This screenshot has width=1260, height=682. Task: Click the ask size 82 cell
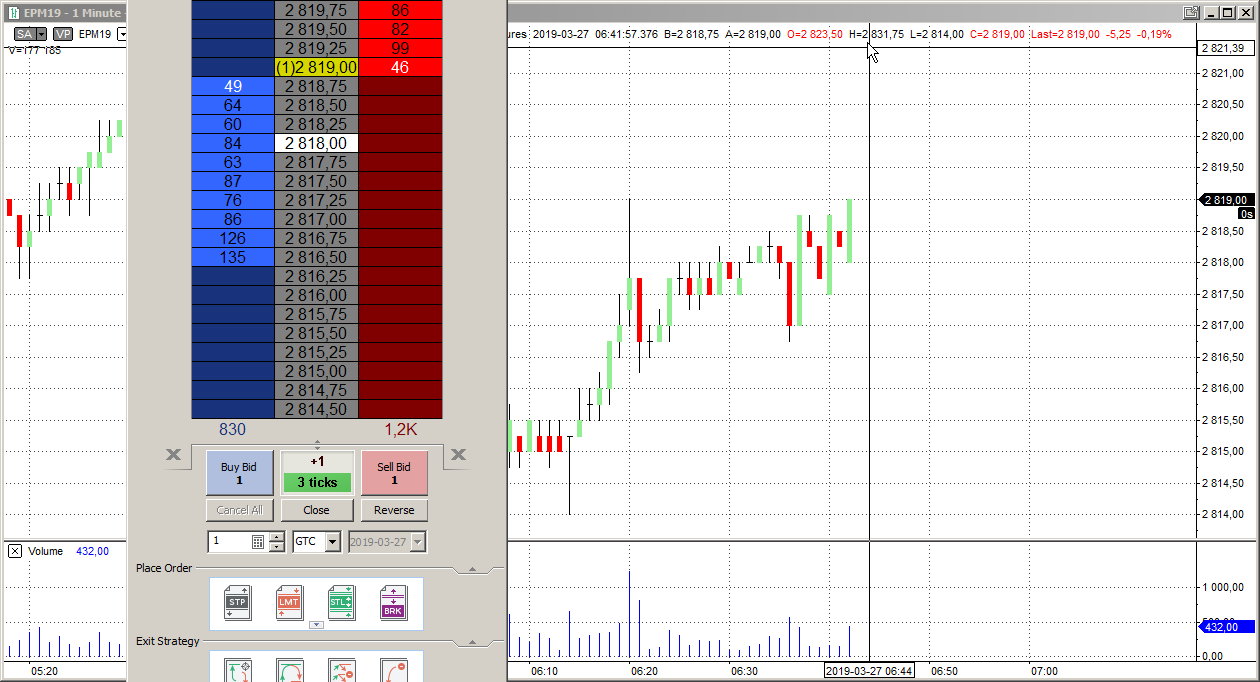(x=400, y=29)
